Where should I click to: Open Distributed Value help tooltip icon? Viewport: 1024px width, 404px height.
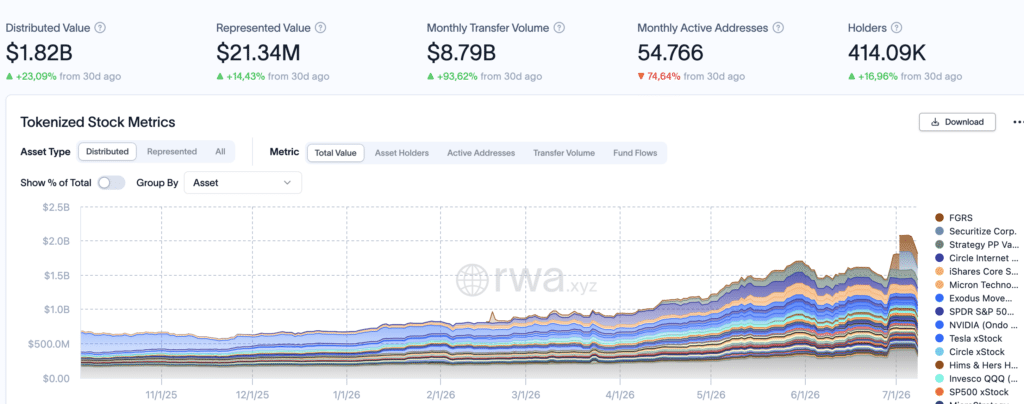point(100,28)
